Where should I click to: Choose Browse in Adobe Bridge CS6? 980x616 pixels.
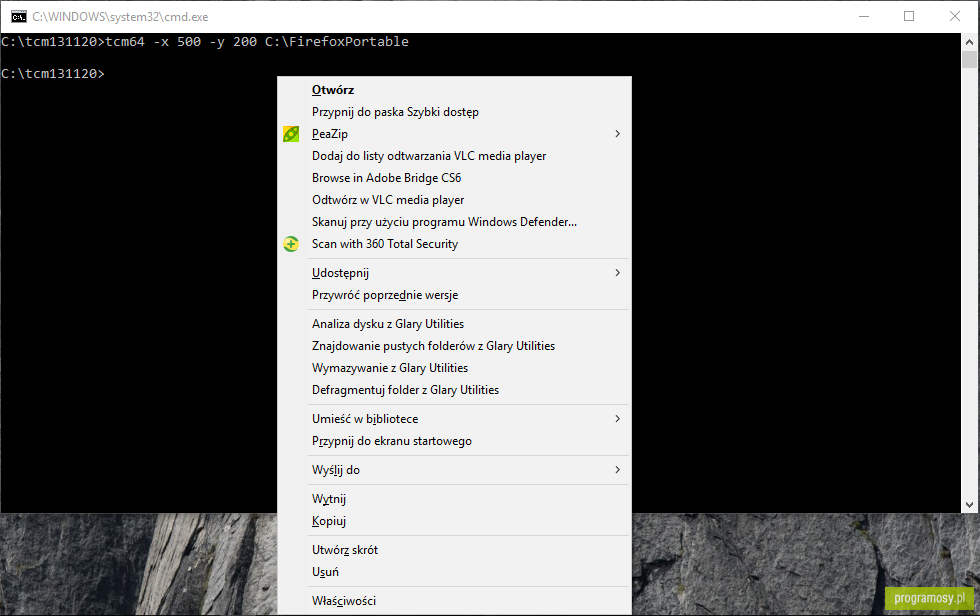tap(454, 178)
